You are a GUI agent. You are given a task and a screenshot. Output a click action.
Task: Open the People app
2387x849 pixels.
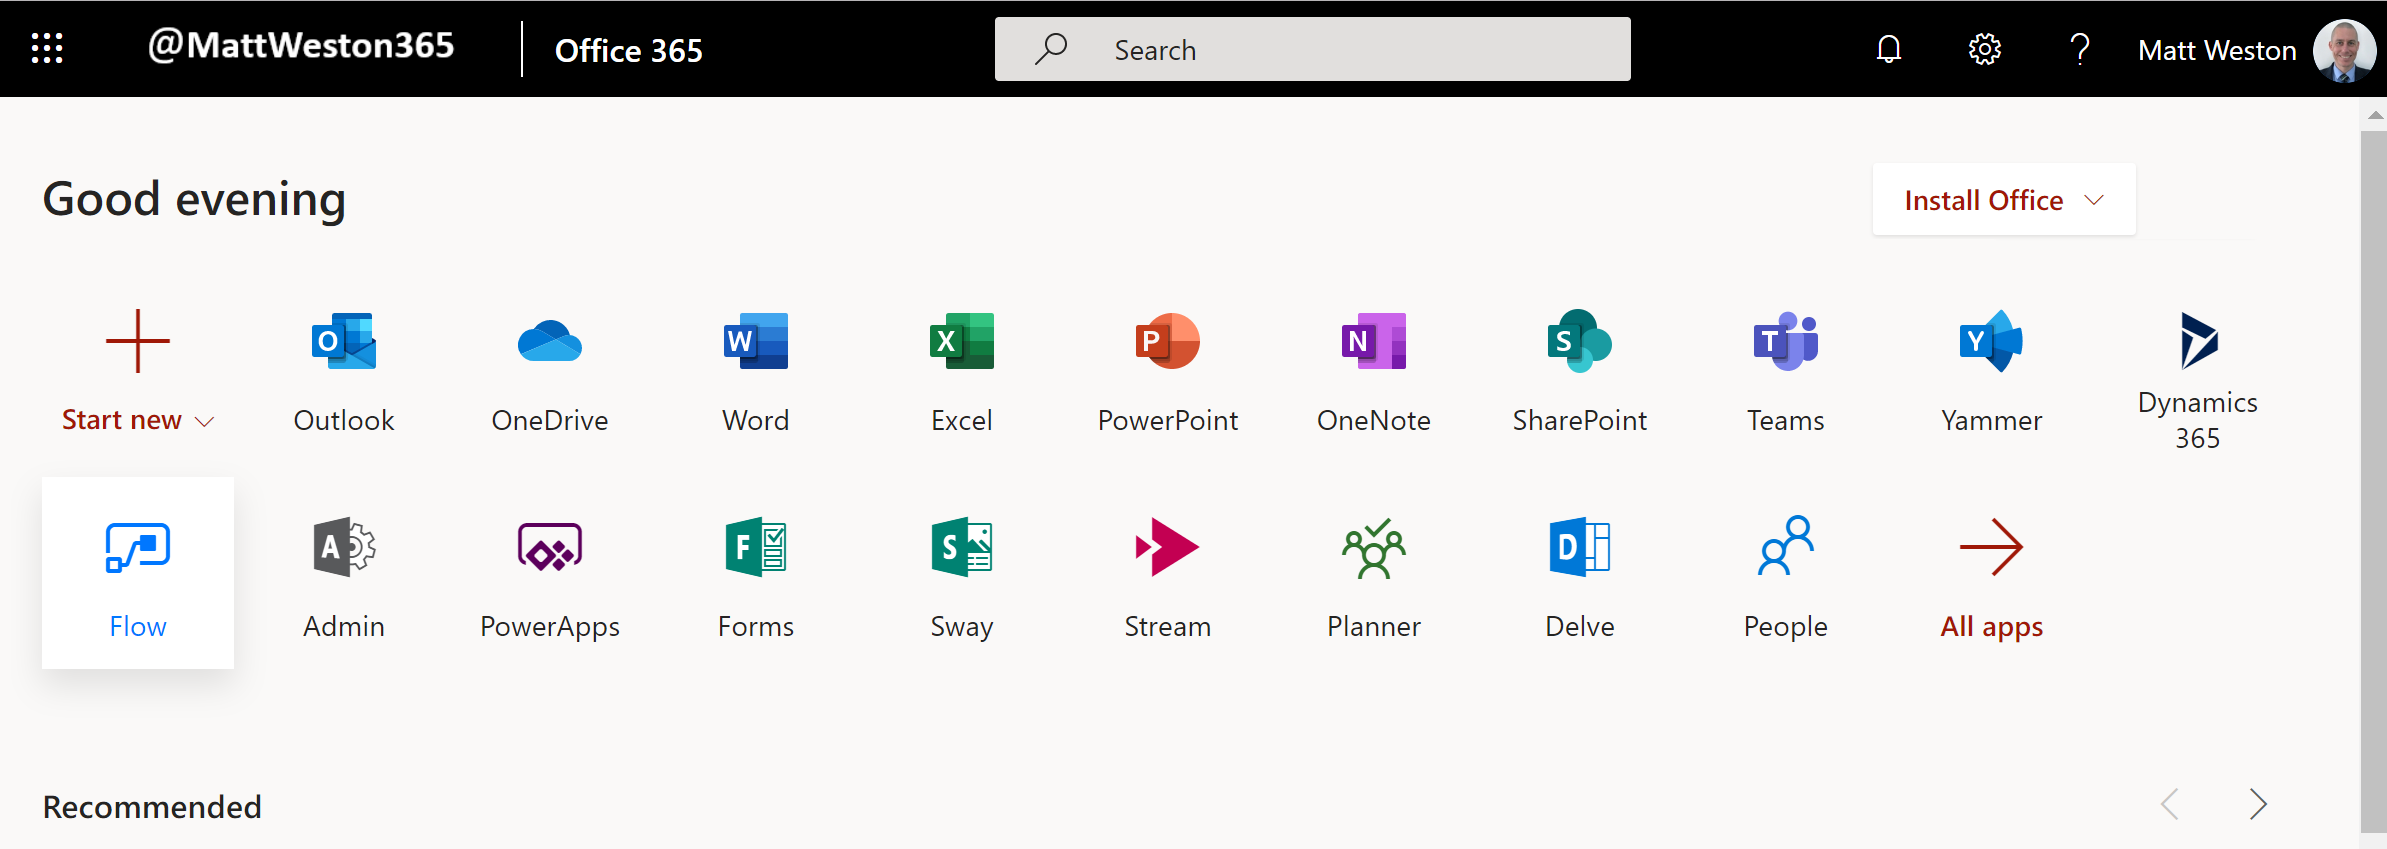point(1786,578)
